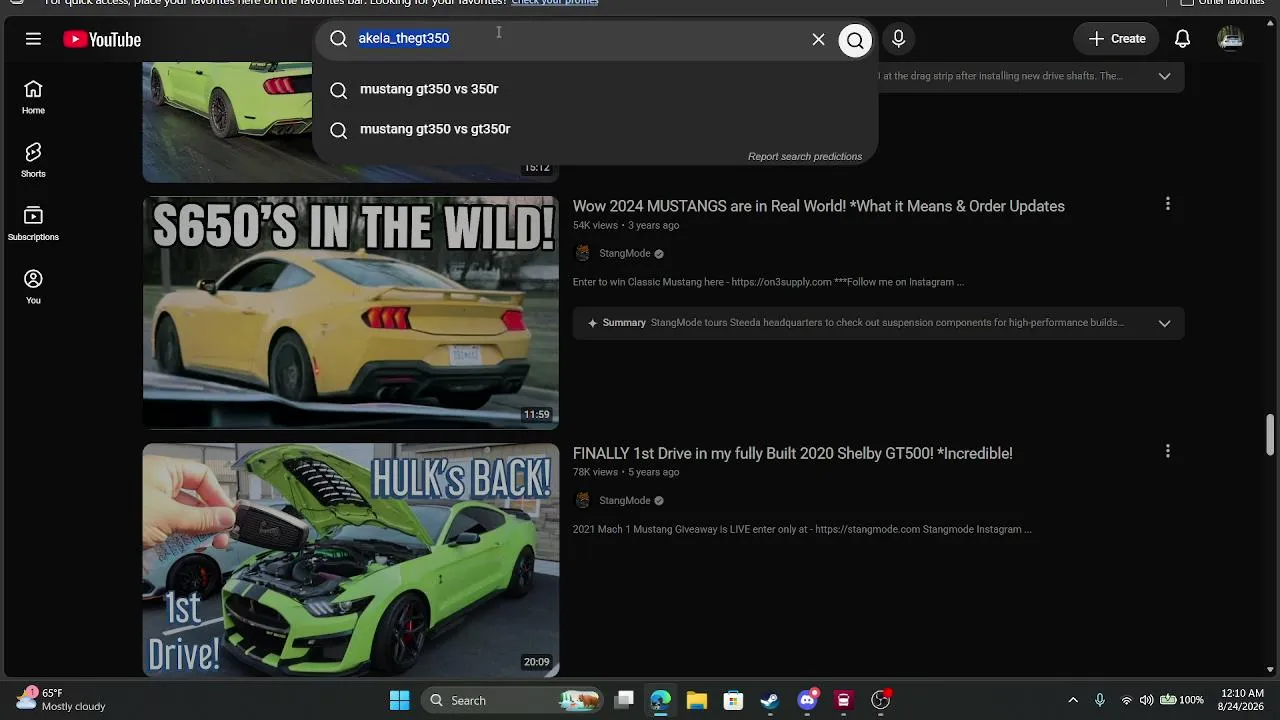This screenshot has height=720, width=1280.
Task: Open 'FINALLY 1st Drive' Shelby GT500 video title
Action: (x=793, y=453)
